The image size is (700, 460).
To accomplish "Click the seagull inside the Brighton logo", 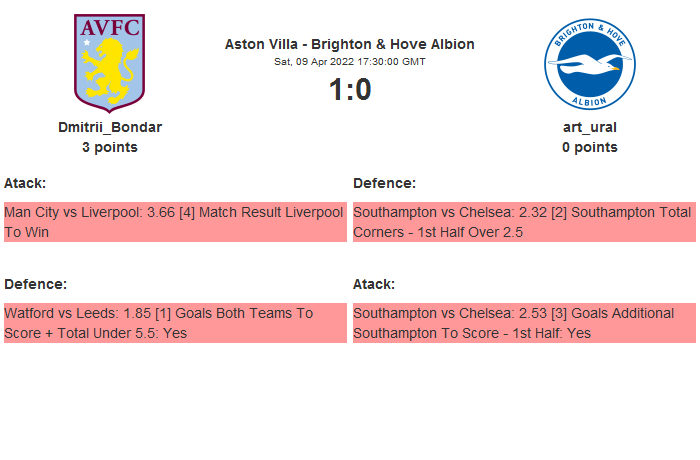I will coord(588,68).
